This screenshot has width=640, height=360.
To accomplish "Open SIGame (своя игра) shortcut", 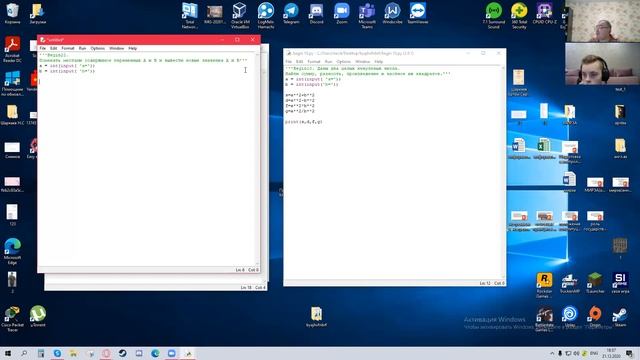I will 620,282.
